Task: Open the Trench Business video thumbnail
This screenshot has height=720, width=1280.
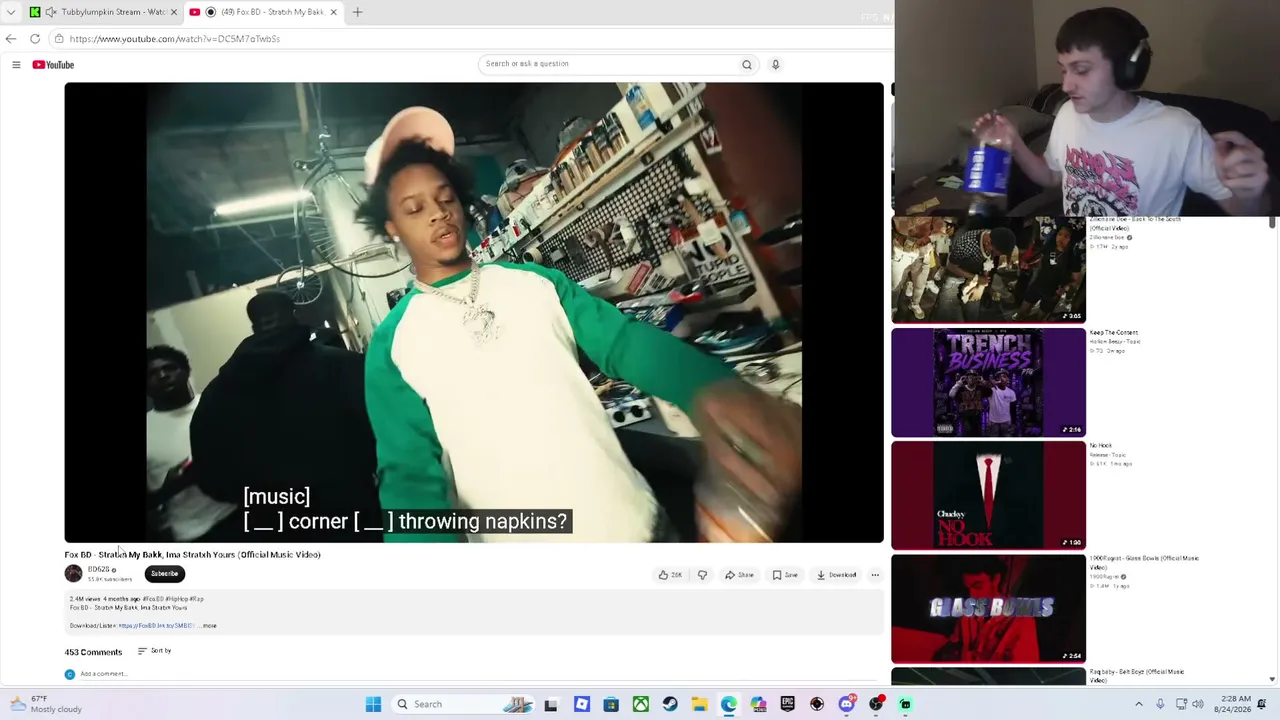Action: pyautogui.click(x=988, y=382)
